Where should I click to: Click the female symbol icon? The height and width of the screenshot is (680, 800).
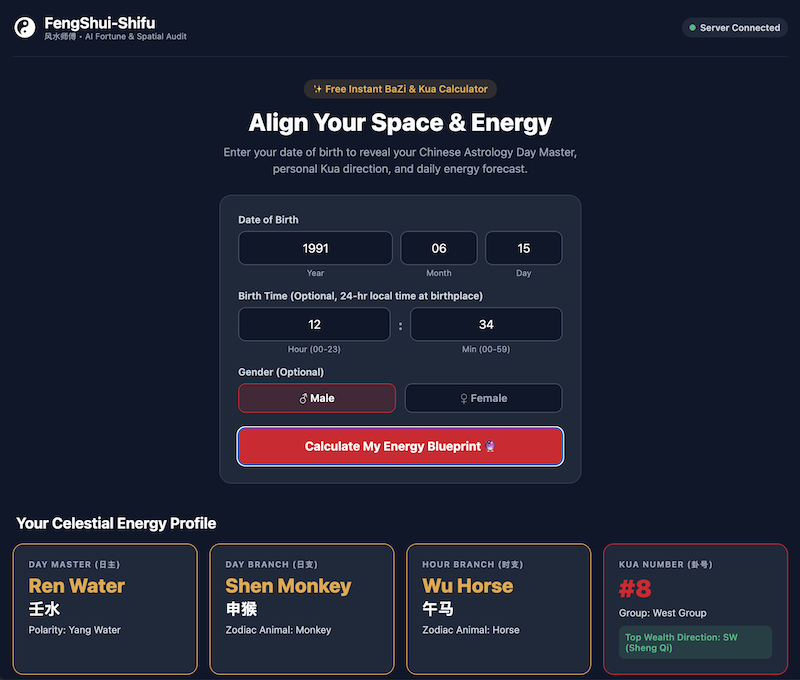tap(464, 398)
